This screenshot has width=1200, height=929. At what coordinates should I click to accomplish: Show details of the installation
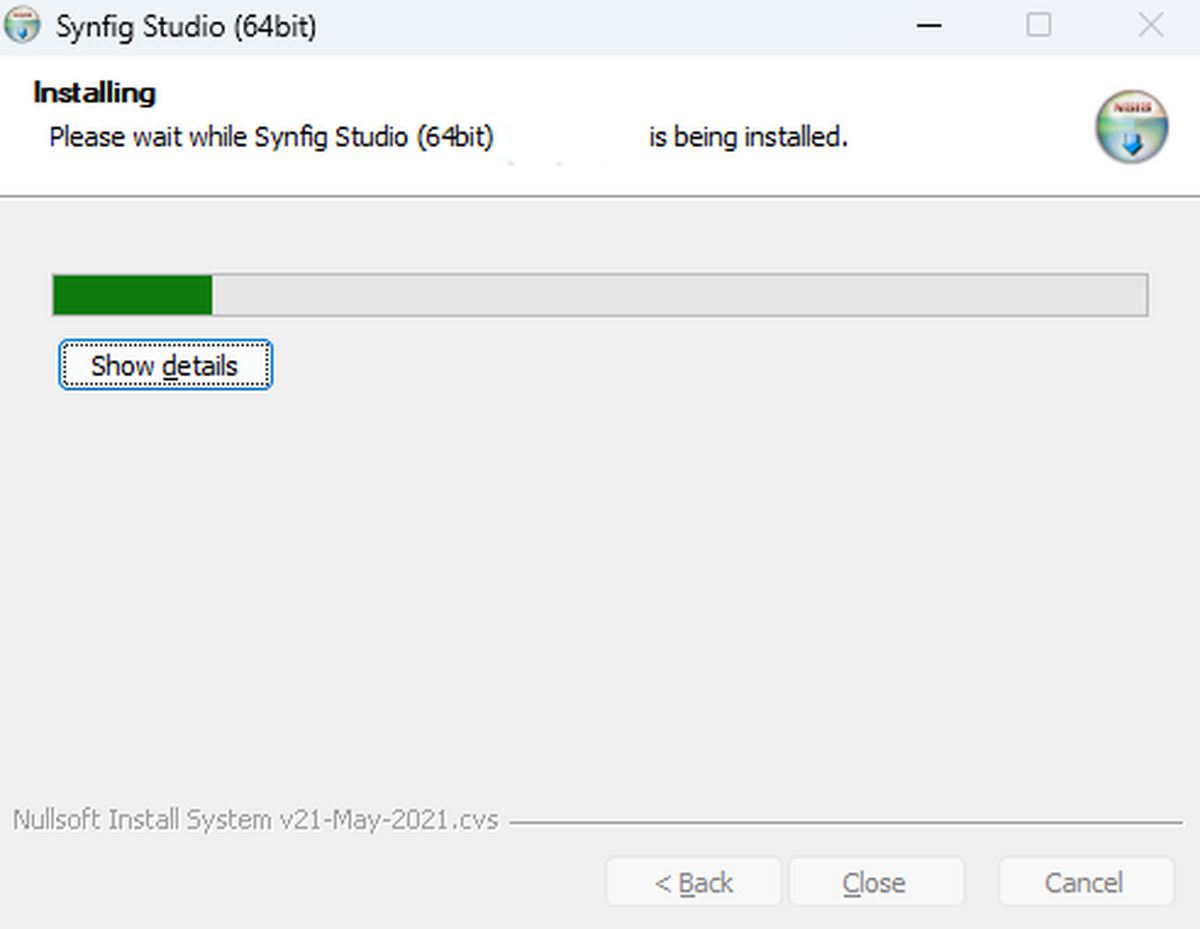click(x=165, y=365)
